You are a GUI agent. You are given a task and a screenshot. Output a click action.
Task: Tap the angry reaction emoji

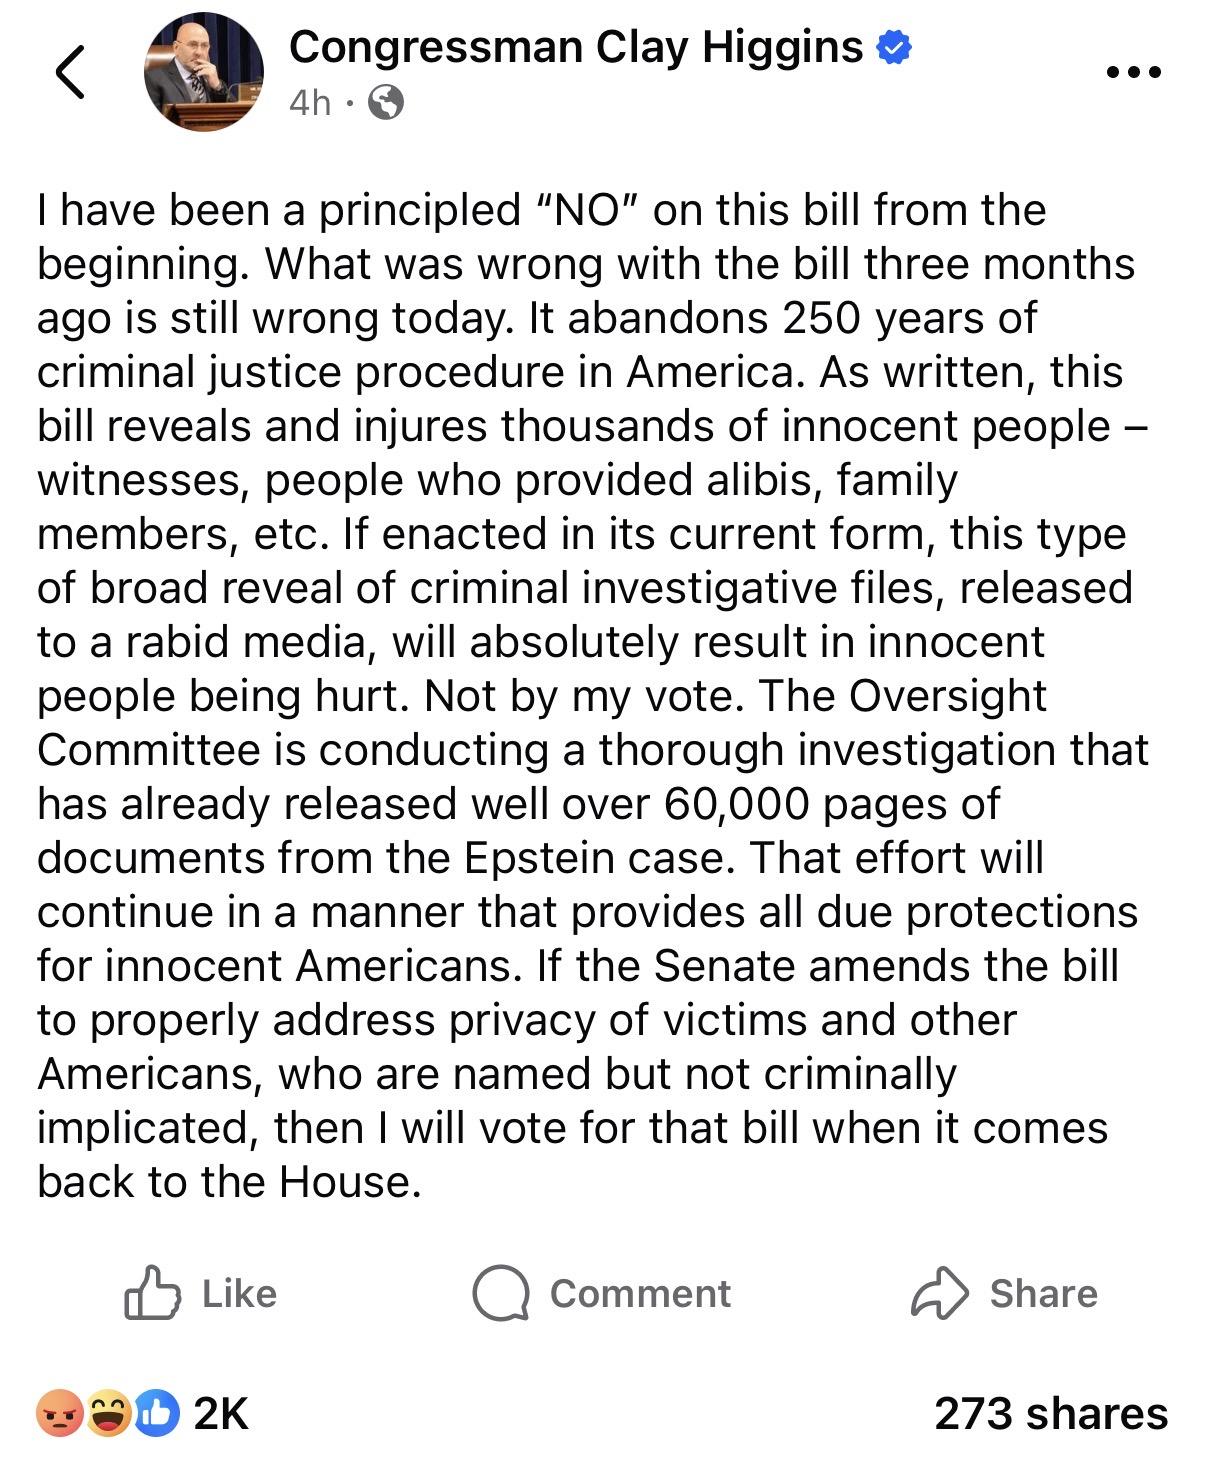tap(59, 1413)
